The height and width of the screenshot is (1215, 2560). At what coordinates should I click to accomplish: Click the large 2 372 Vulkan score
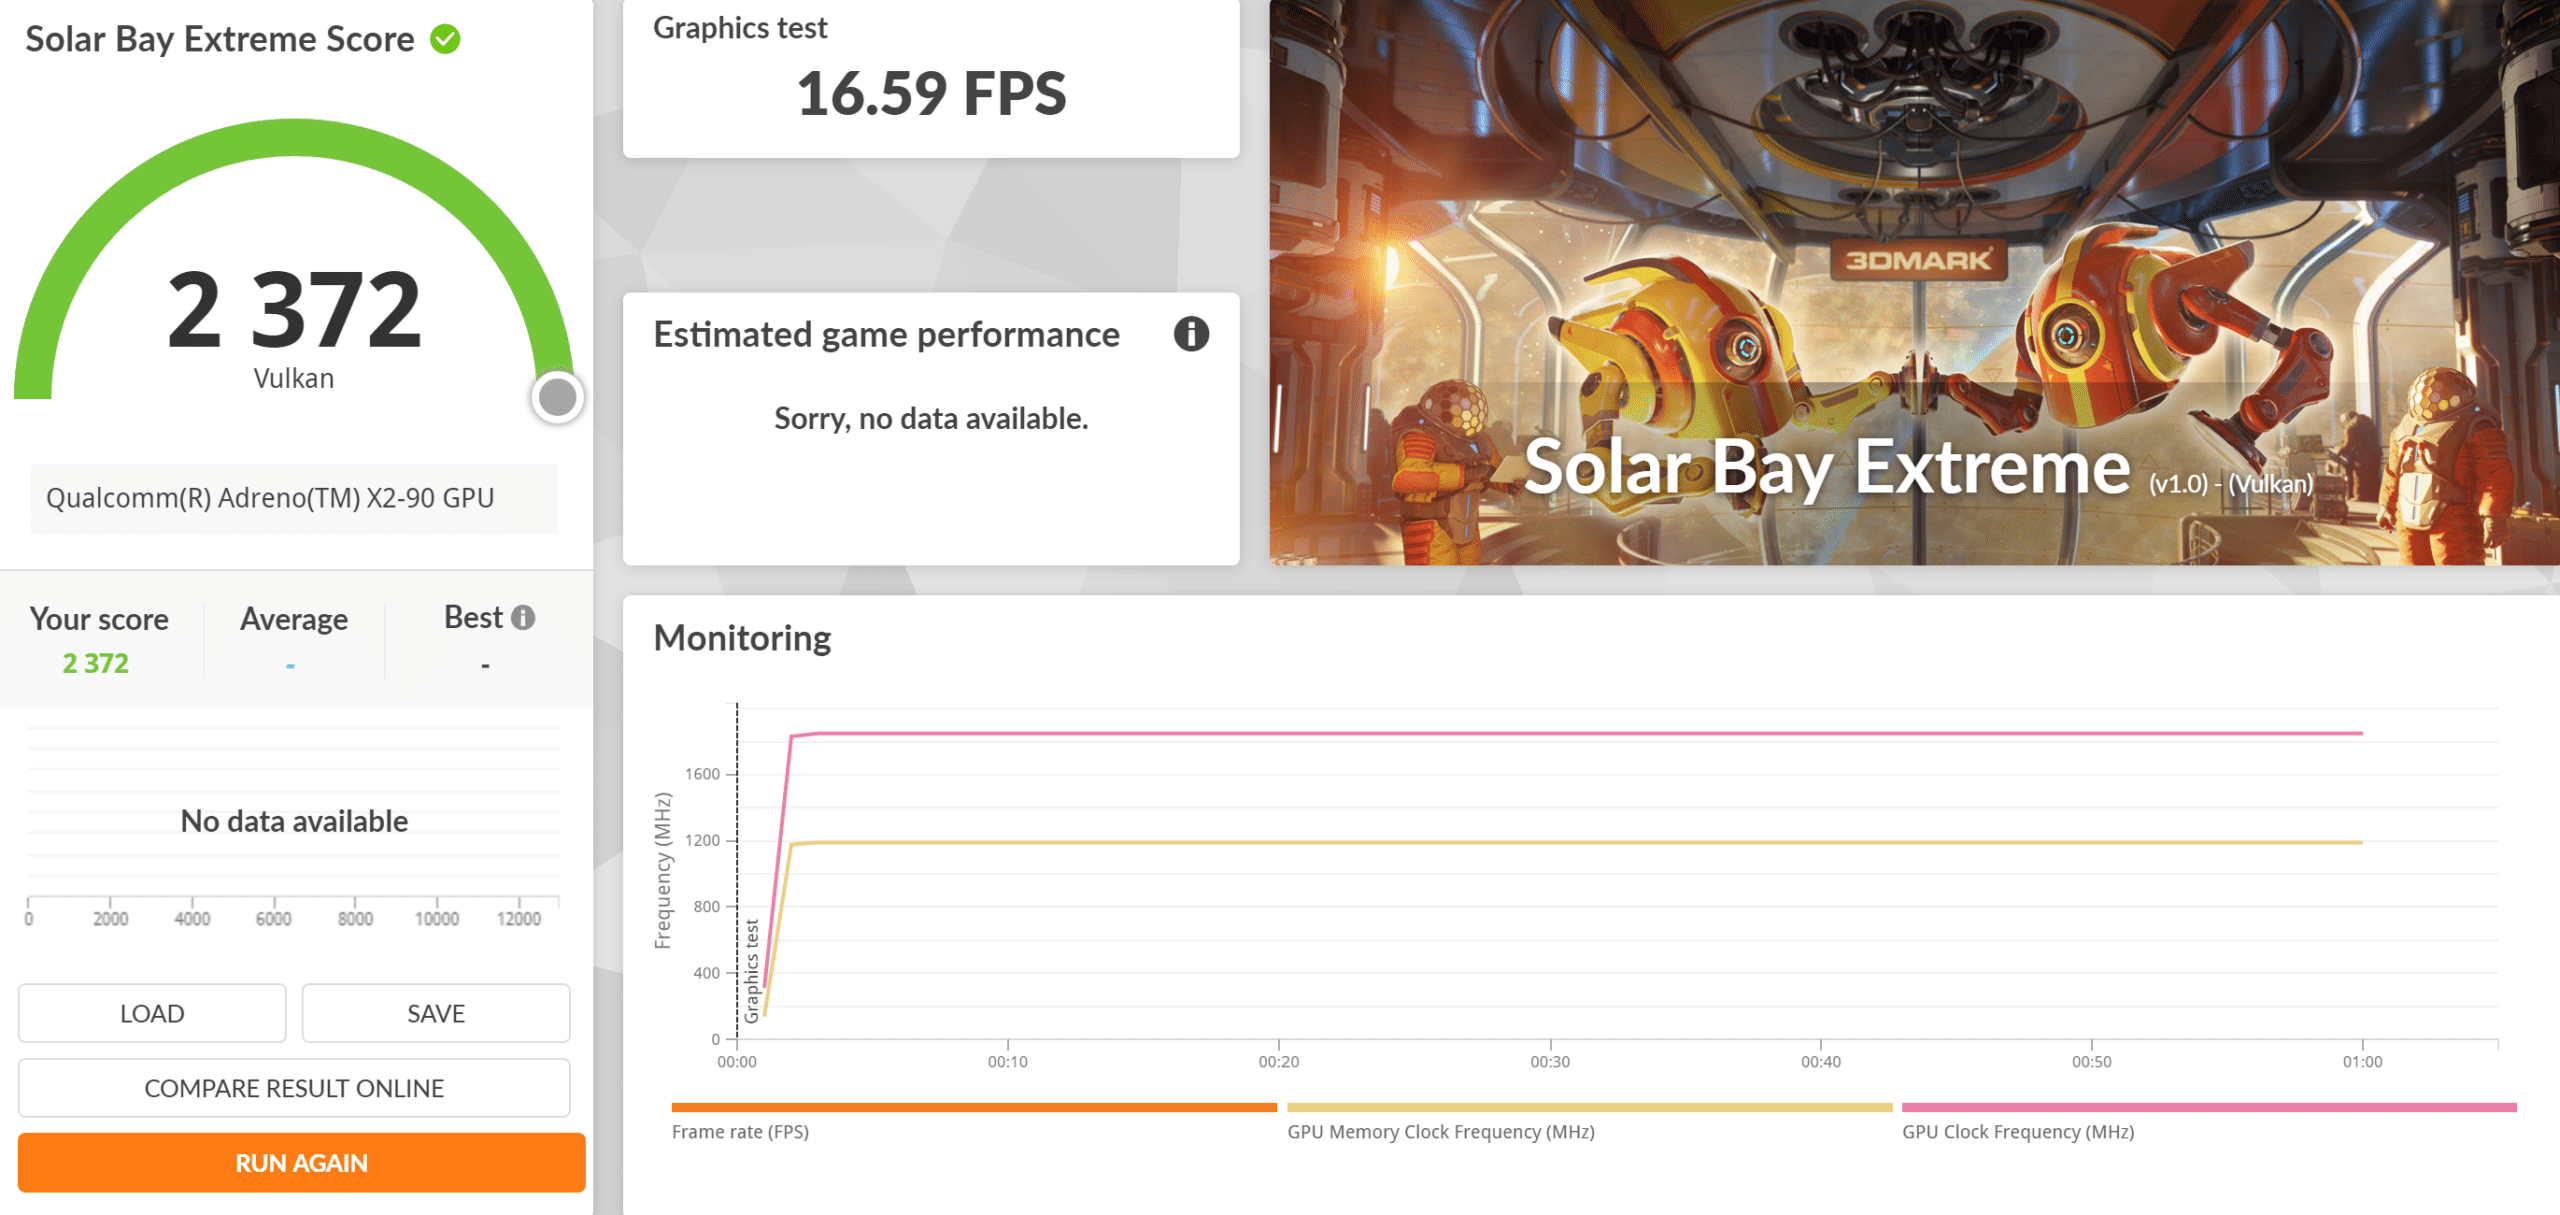tap(294, 311)
